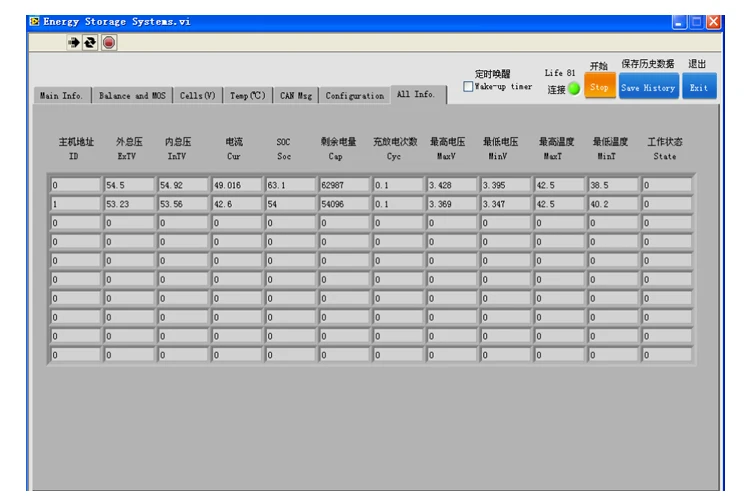The image size is (750, 504).
Task: Click the green connection status LED
Action: [574, 89]
